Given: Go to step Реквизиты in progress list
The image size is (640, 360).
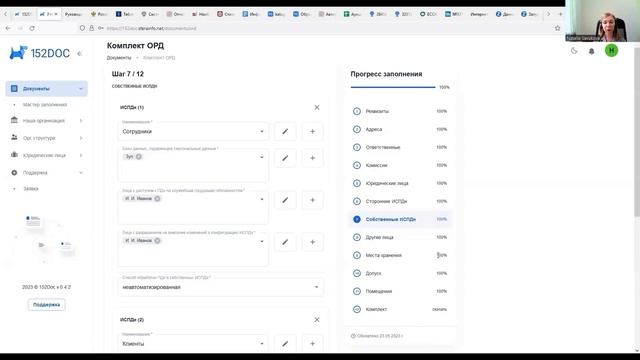Looking at the screenshot, I should tap(400, 111).
